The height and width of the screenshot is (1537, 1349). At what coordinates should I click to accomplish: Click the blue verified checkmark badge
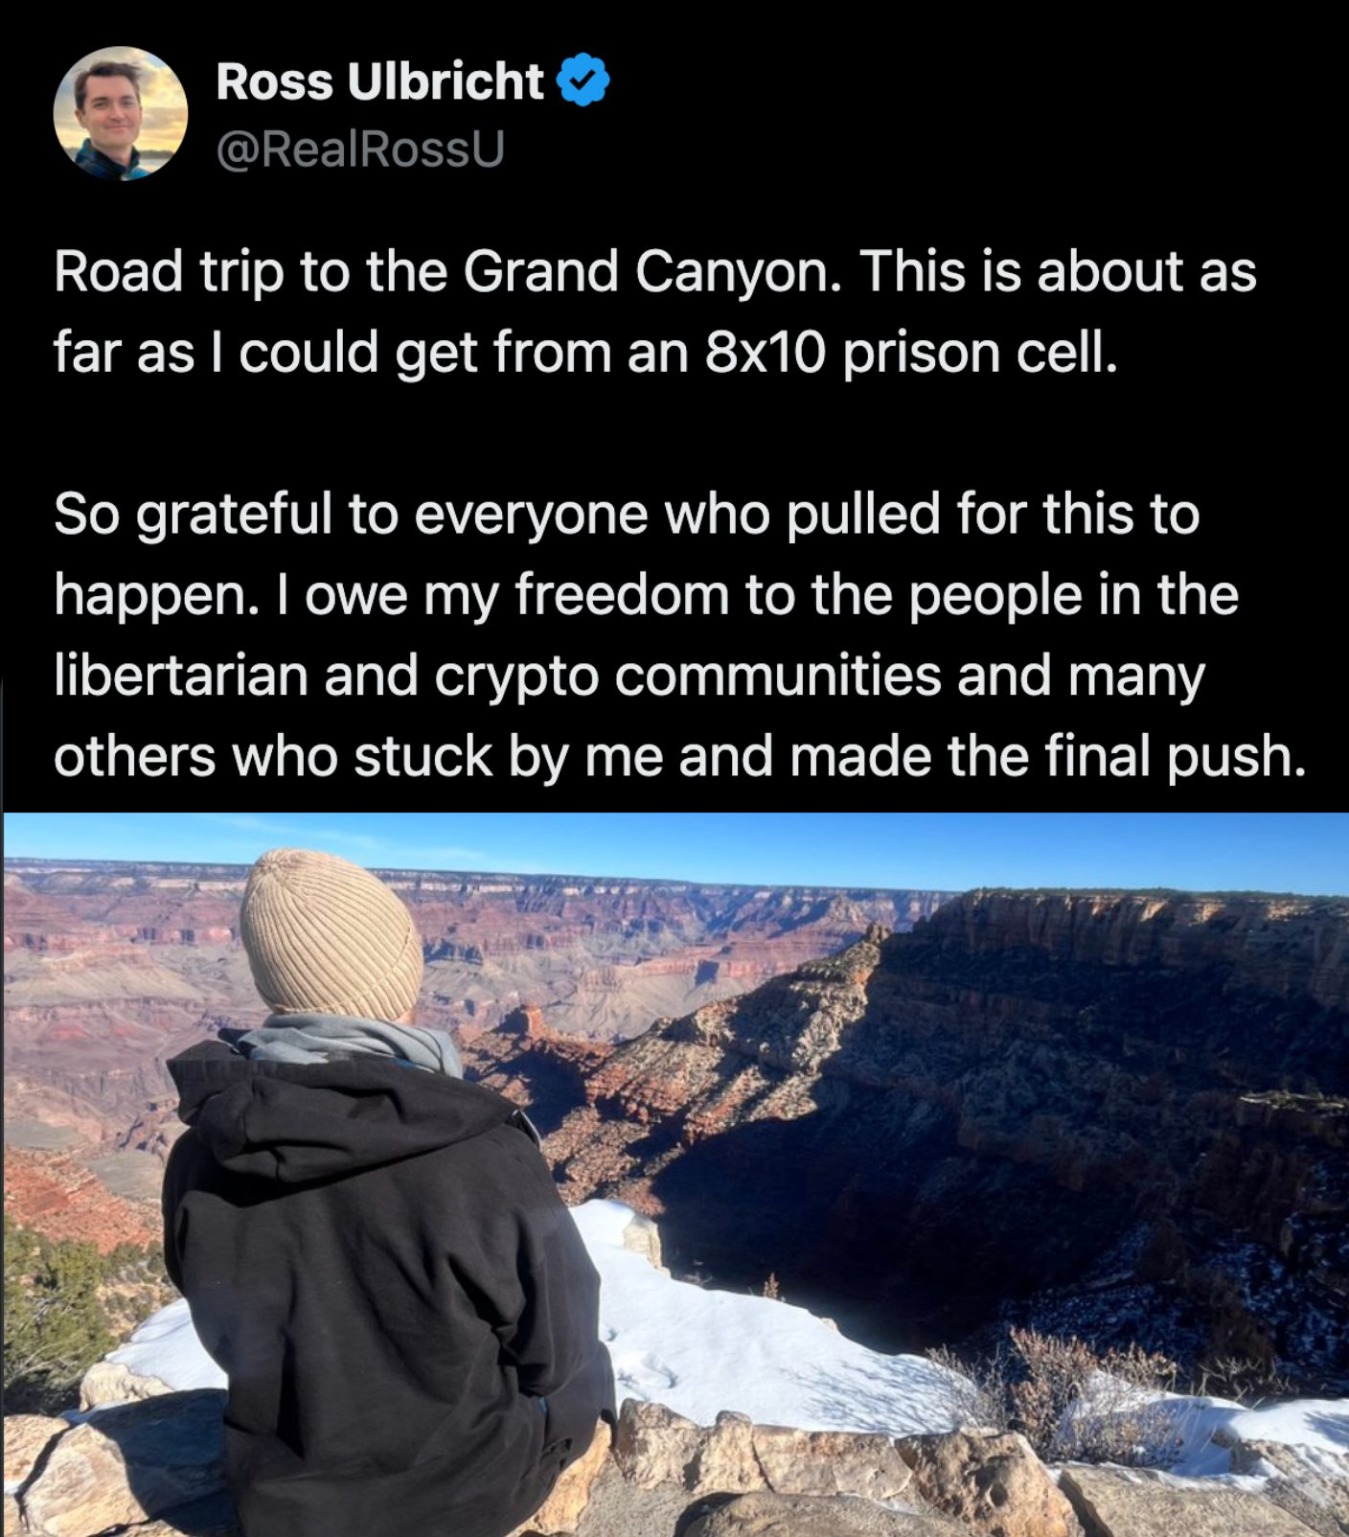tap(582, 81)
